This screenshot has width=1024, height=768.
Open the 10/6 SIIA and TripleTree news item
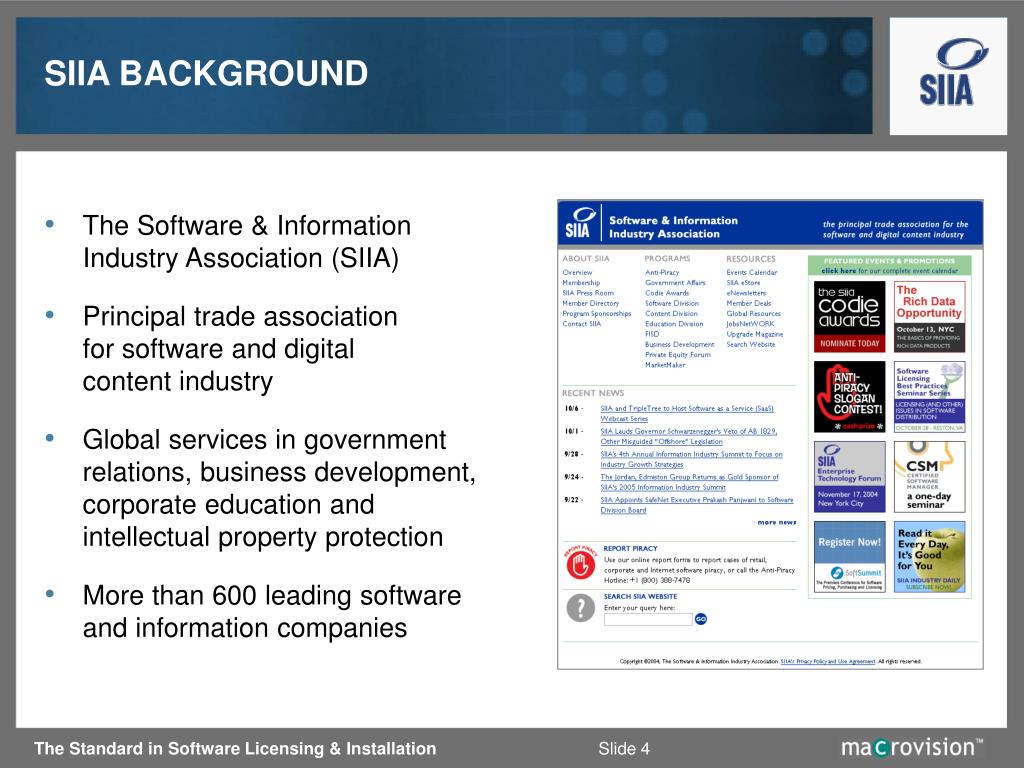[x=687, y=413]
